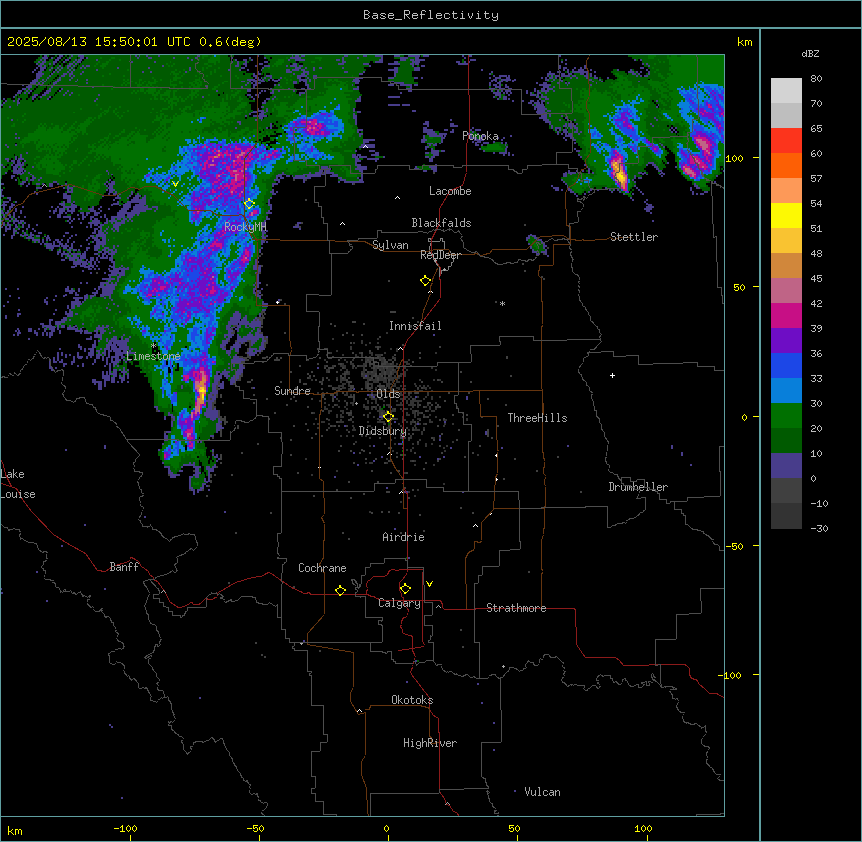Pick the dark blue 36 dBZ legend swatch
This screenshot has height=842, width=862.
tap(786, 365)
